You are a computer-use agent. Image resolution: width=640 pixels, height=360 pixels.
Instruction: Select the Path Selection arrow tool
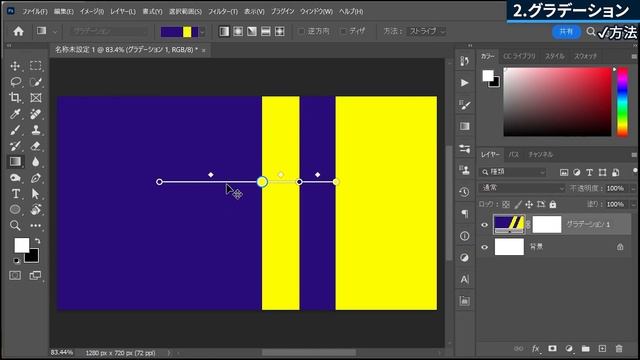36,193
